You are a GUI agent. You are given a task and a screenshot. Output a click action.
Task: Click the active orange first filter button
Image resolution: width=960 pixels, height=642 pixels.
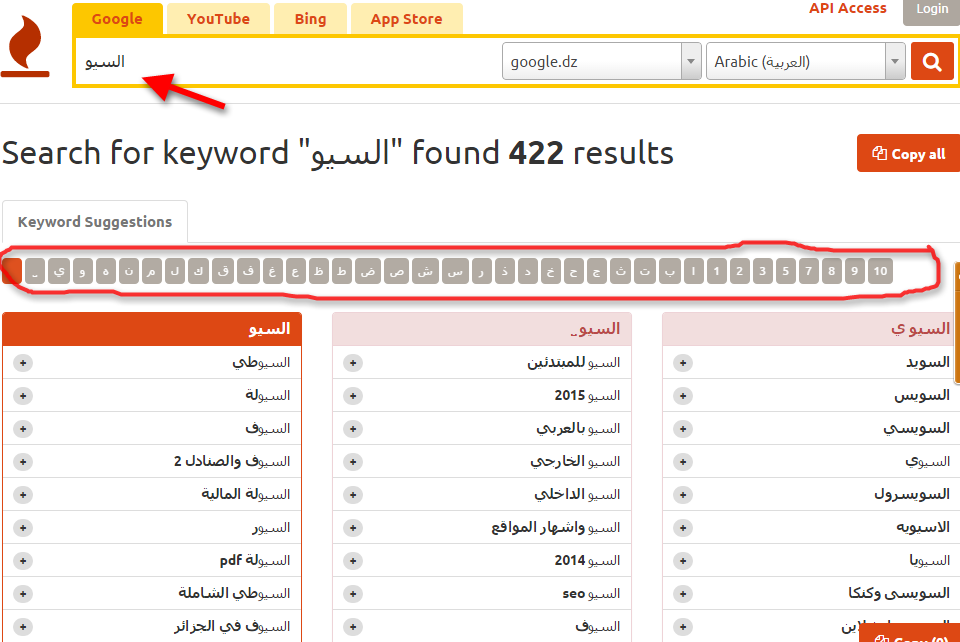pos(12,271)
